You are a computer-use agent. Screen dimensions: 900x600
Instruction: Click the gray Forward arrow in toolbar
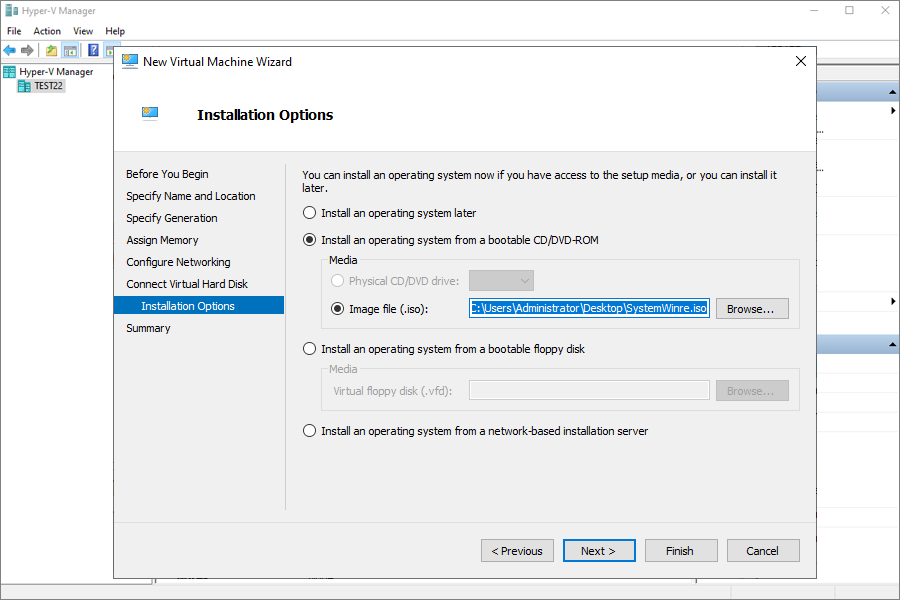tap(27, 51)
